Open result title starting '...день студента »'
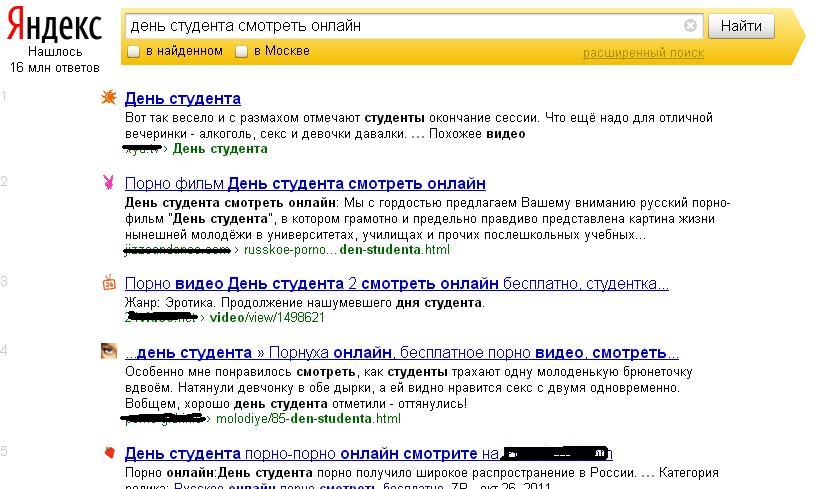This screenshot has height=489, width=815. click(x=402, y=353)
